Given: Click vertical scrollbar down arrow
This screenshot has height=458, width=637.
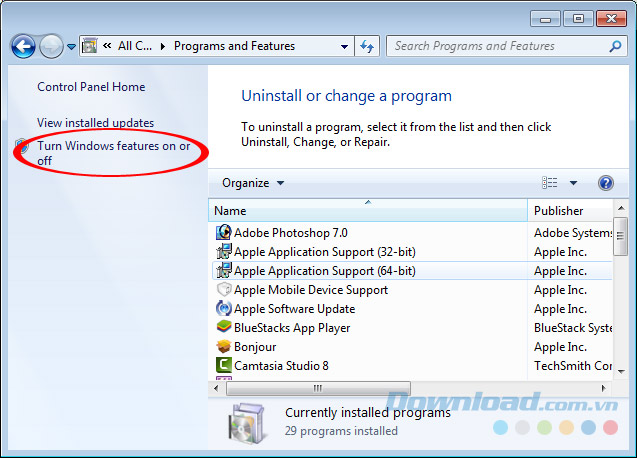Looking at the screenshot, I should coord(621,371).
